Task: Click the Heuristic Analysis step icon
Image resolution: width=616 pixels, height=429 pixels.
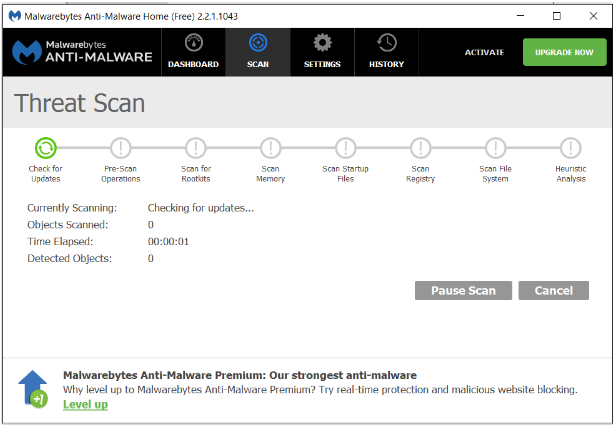Action: [x=571, y=149]
